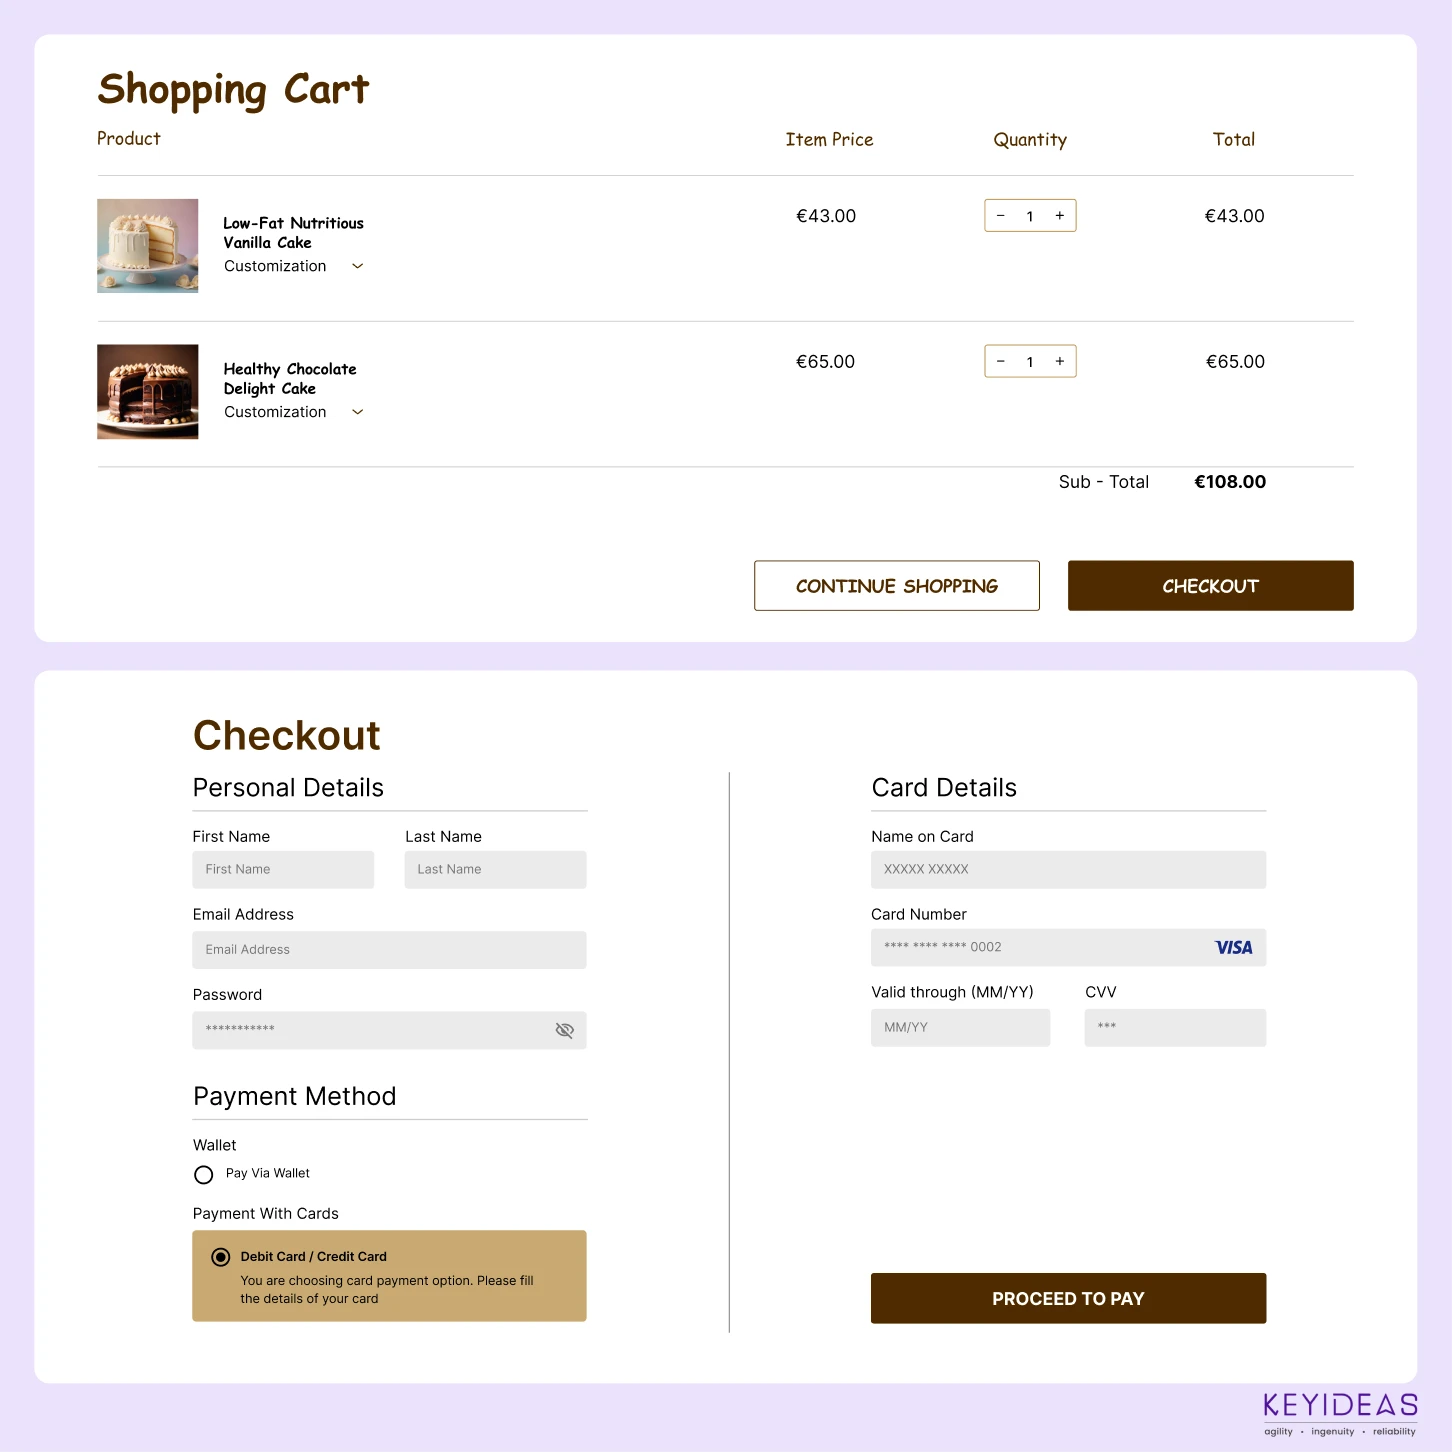Click the VISA logo in Card Number field
1452x1452 pixels.
(x=1233, y=948)
